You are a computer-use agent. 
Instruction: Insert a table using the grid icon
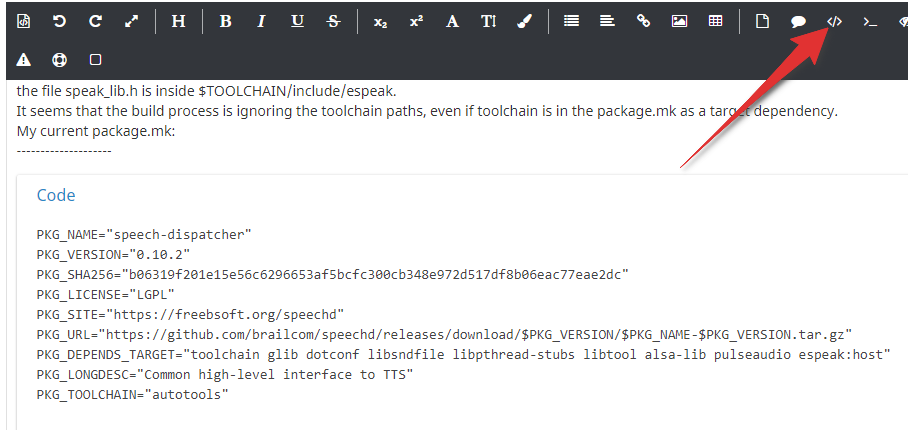[715, 21]
